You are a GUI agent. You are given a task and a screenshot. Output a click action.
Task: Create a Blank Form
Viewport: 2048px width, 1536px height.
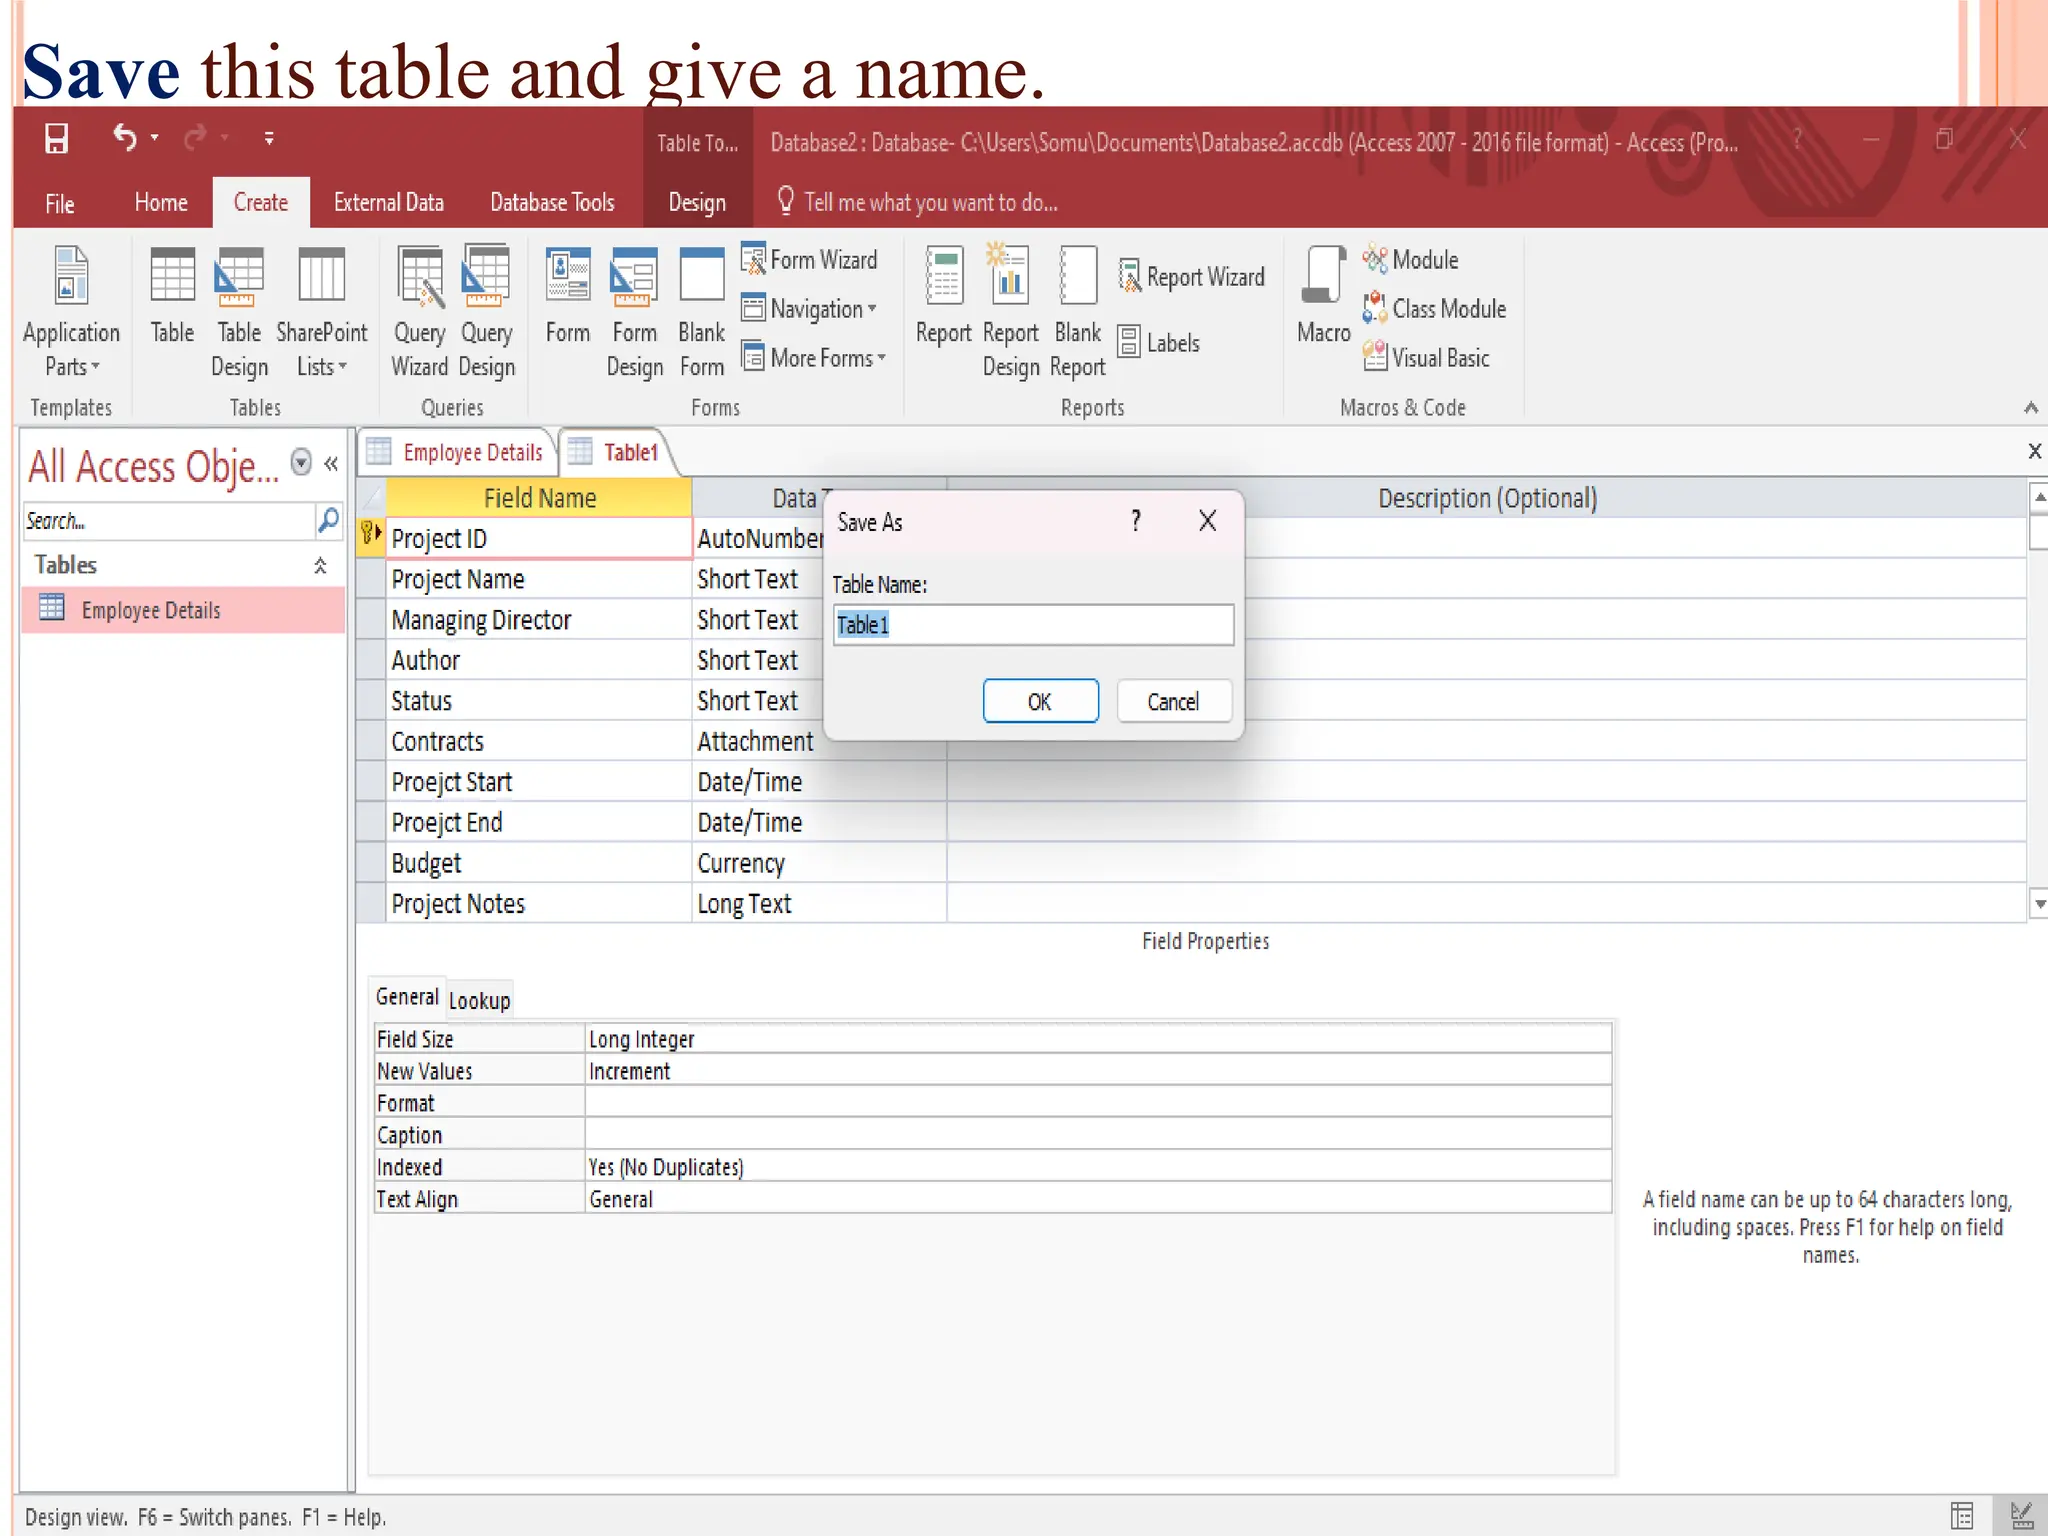pos(701,312)
